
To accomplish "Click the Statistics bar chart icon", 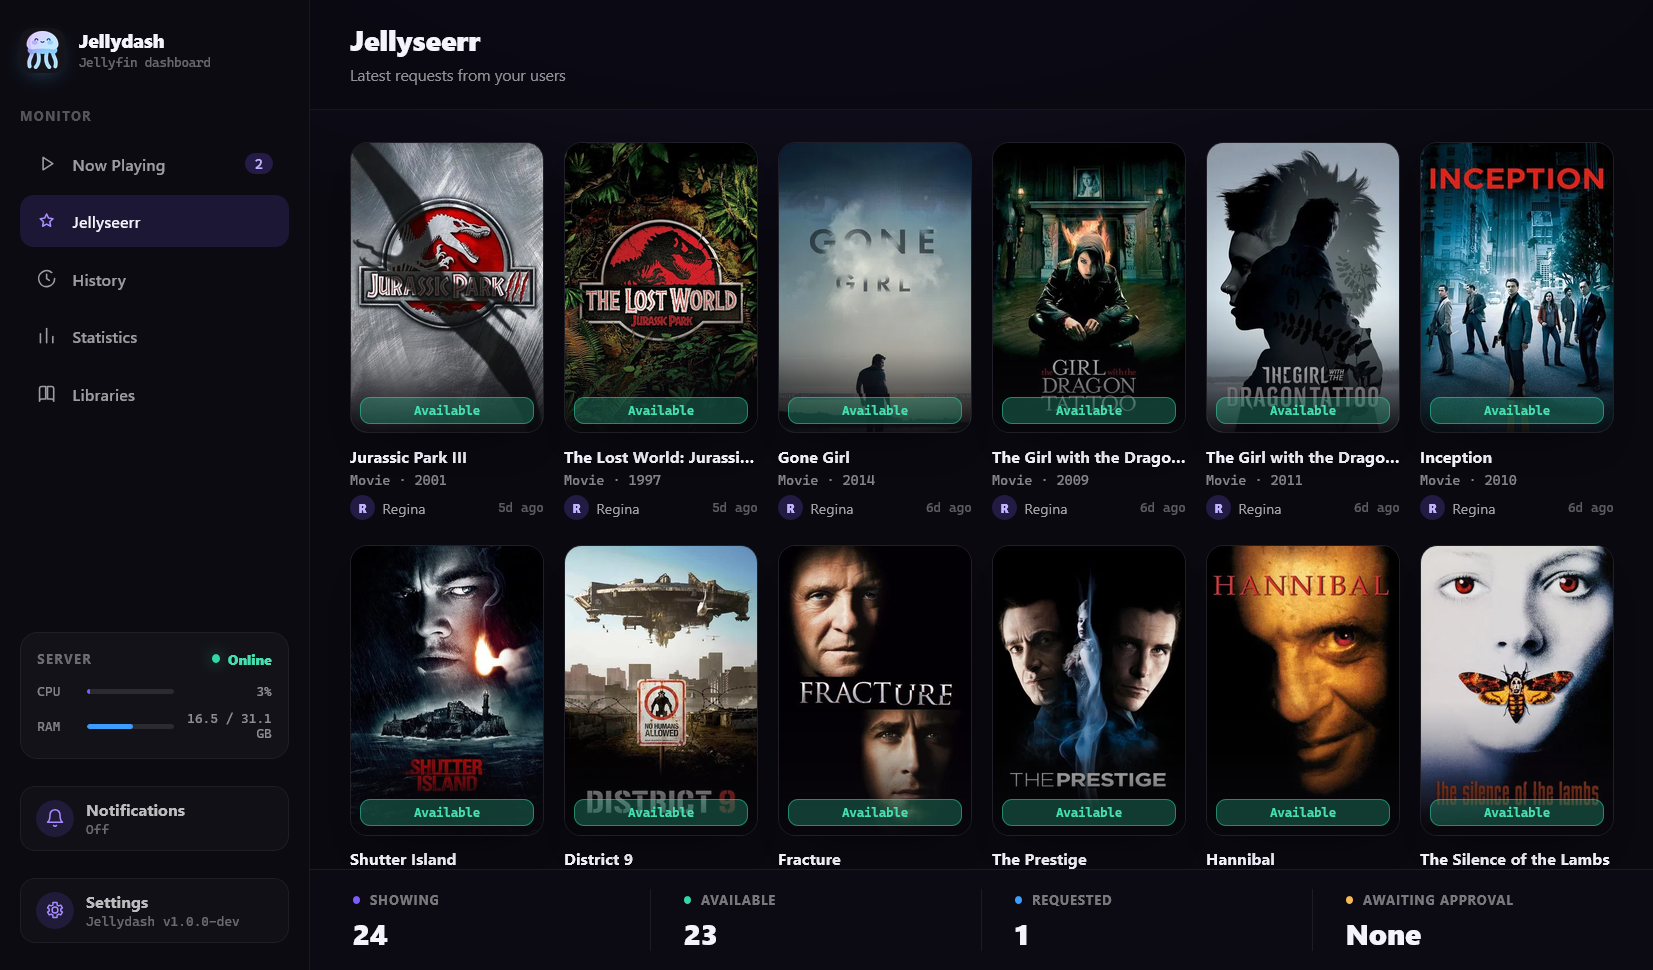I will (x=47, y=336).
